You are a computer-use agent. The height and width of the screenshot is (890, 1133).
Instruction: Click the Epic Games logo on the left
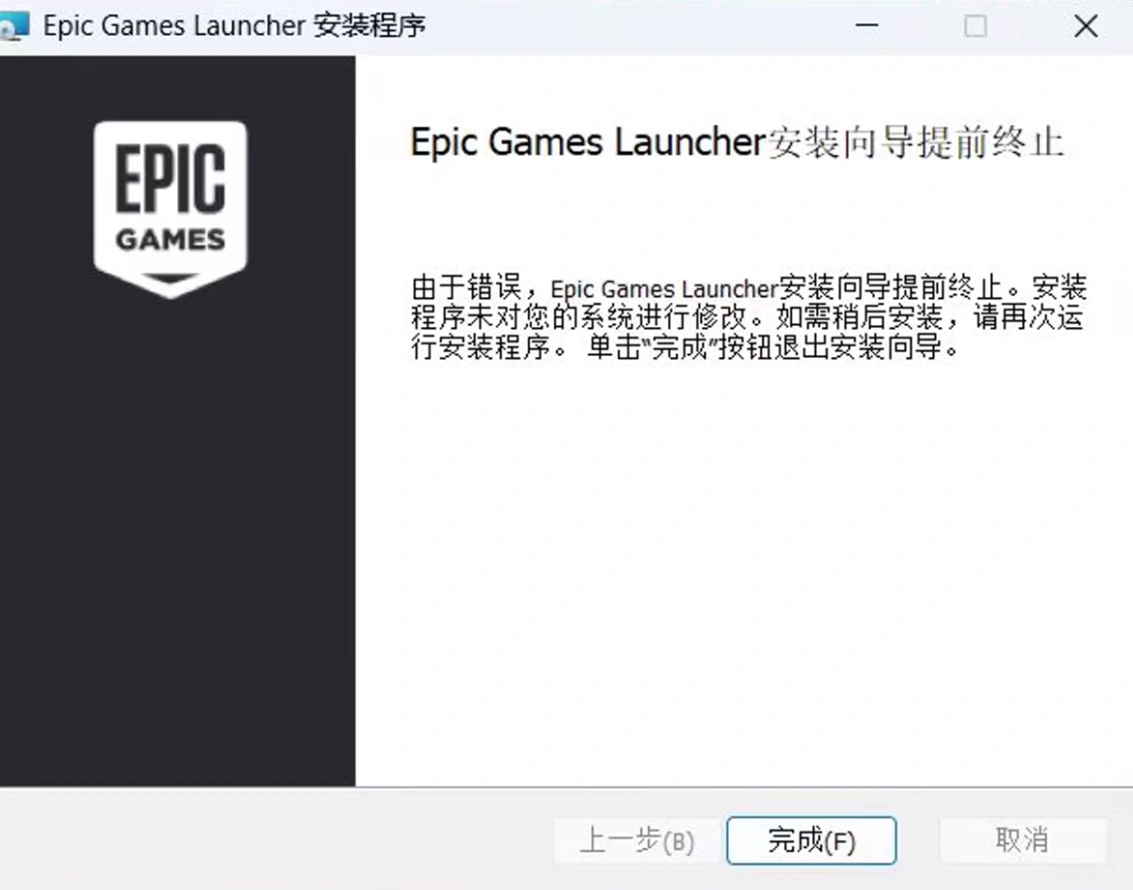point(171,209)
